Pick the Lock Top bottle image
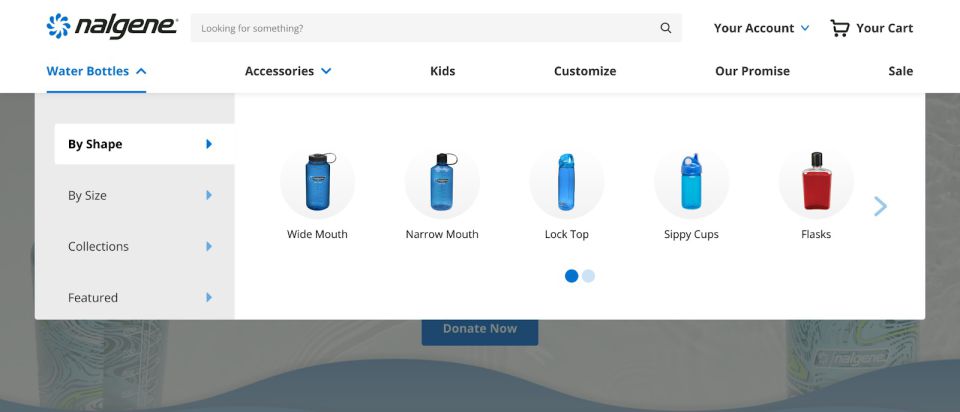960x412 pixels. click(x=566, y=182)
